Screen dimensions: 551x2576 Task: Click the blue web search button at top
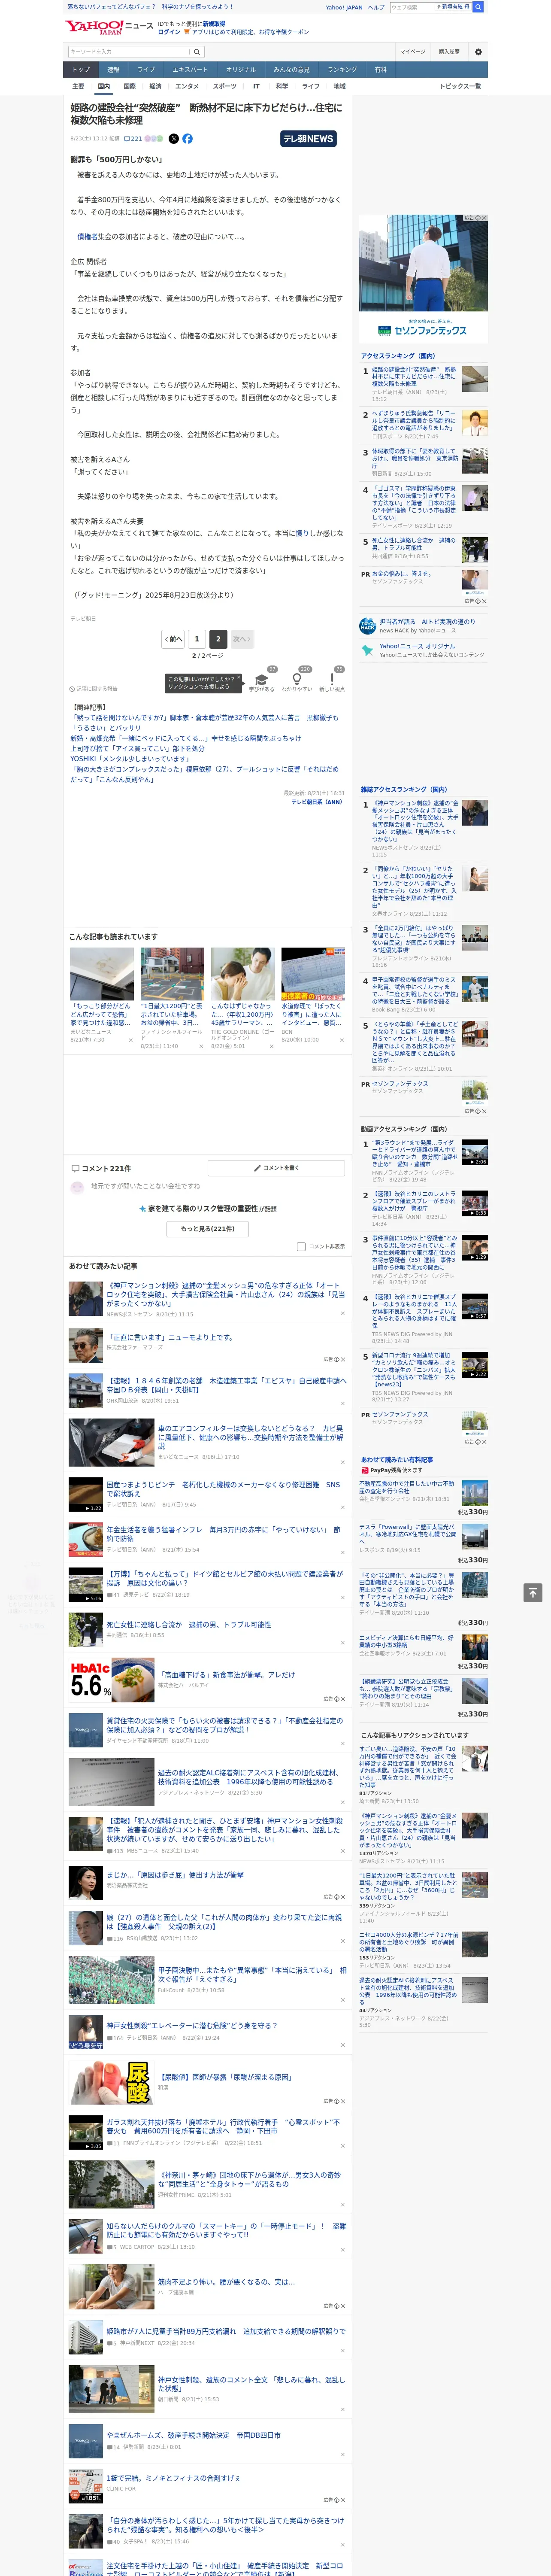tap(478, 7)
